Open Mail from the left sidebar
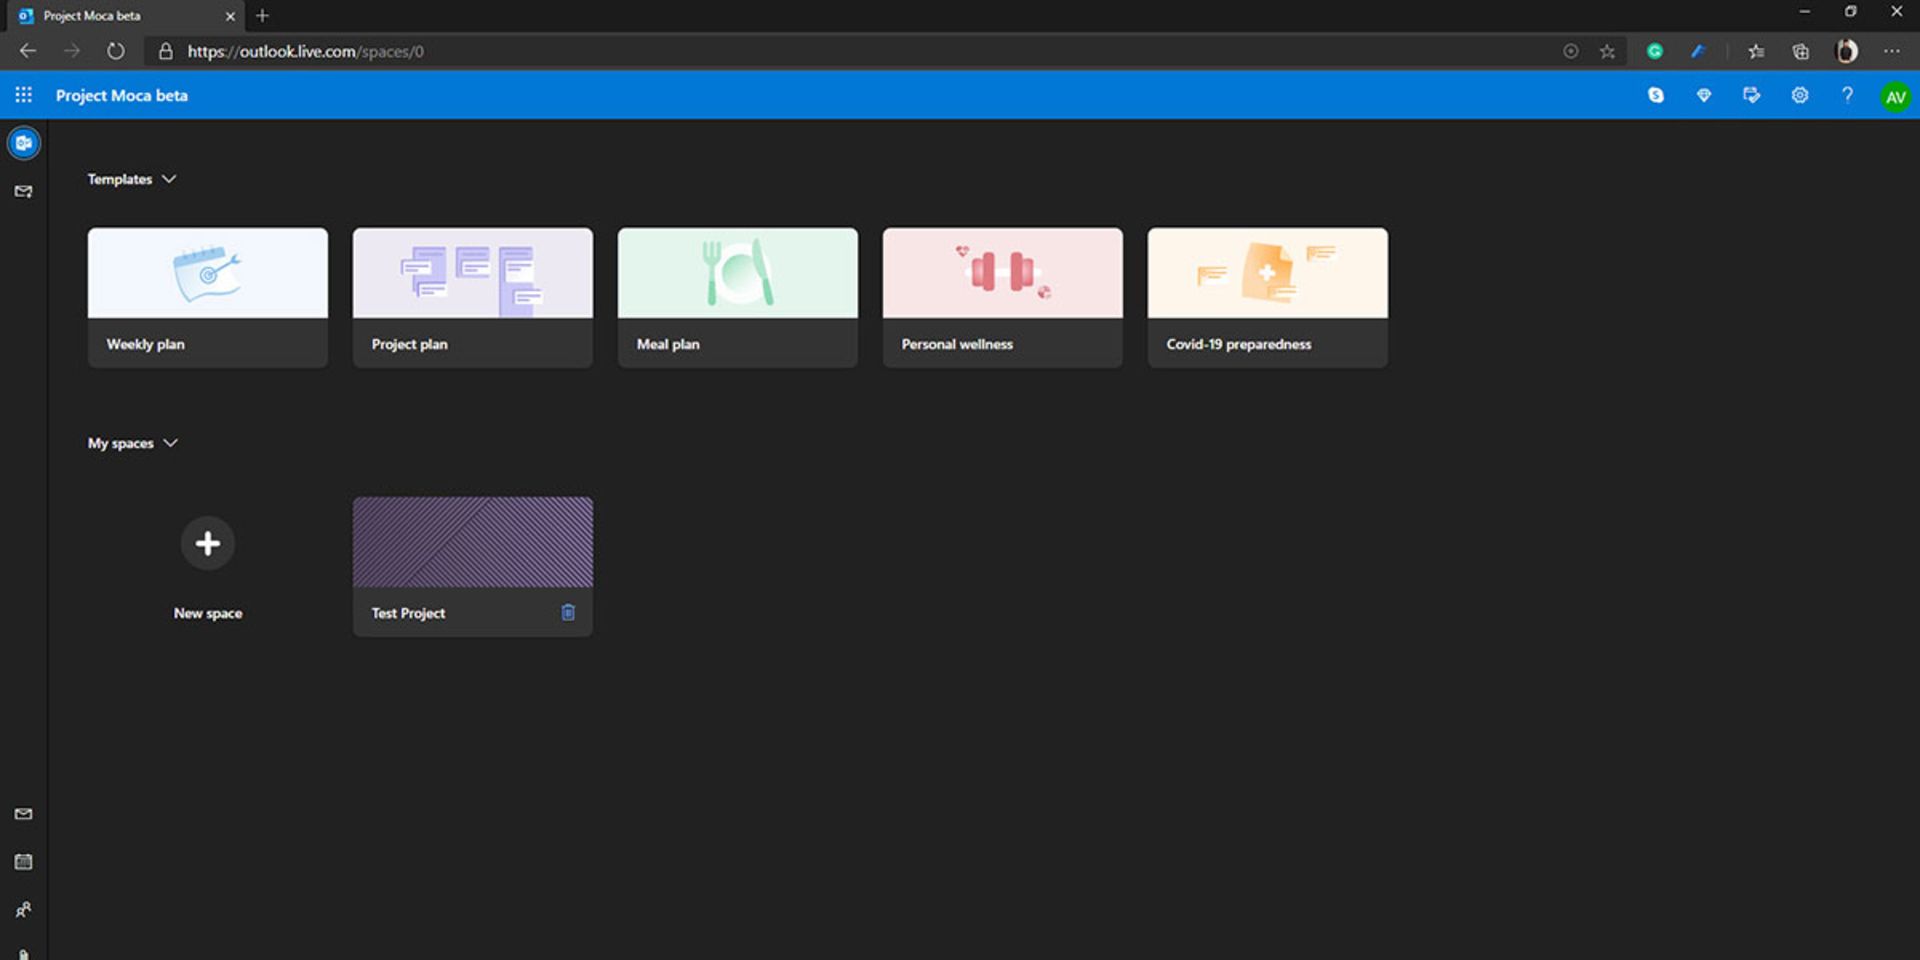The height and width of the screenshot is (960, 1920). [x=23, y=191]
